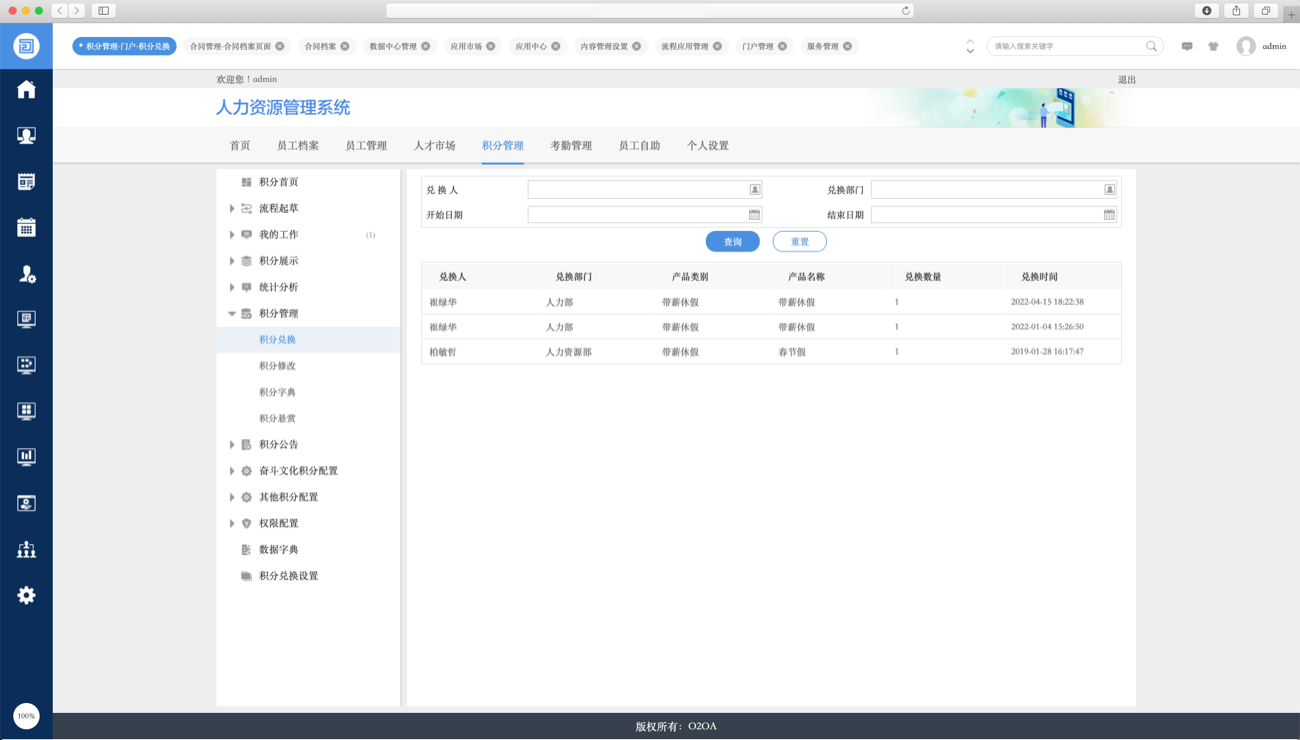This screenshot has width=1300, height=740.
Task: Click the message icon beside search box
Action: pyautogui.click(x=1187, y=46)
